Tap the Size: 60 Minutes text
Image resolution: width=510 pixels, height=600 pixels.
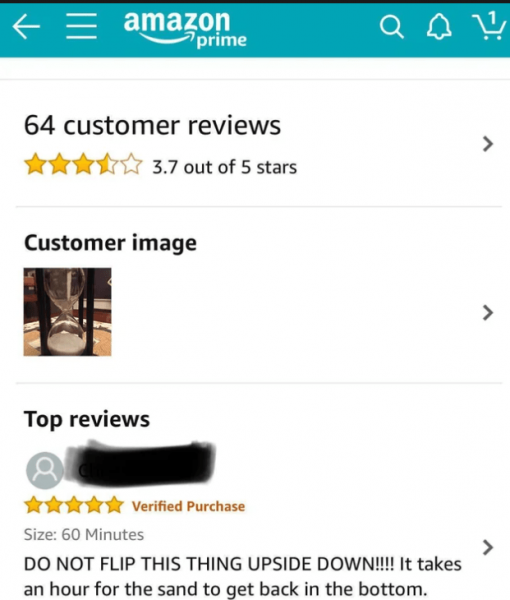pyautogui.click(x=84, y=535)
